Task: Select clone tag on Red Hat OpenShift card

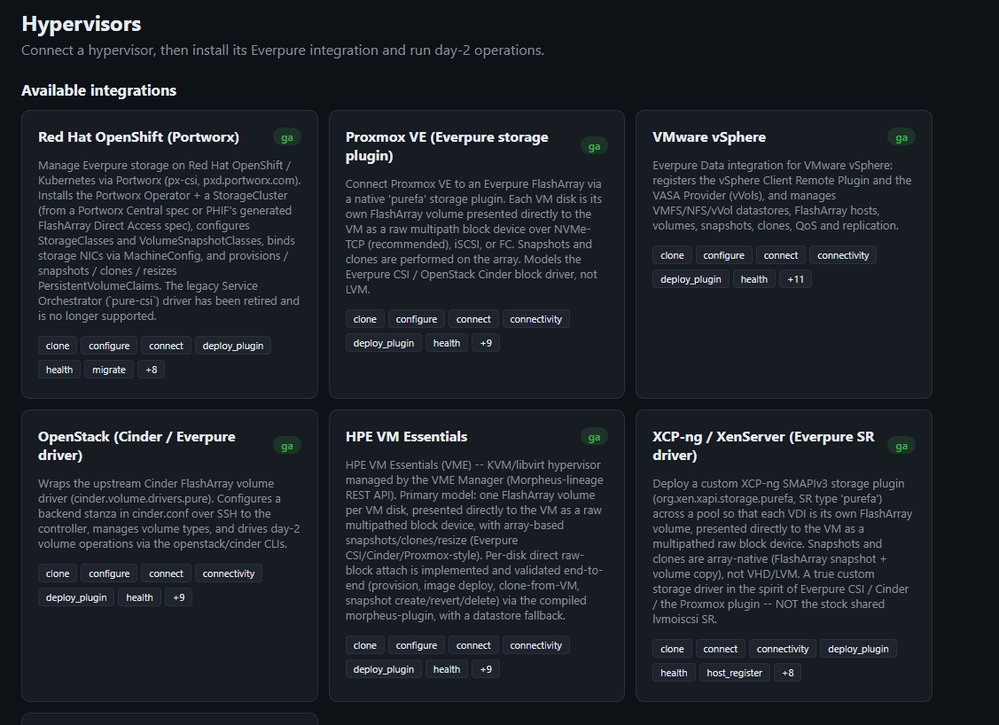Action: [x=57, y=345]
